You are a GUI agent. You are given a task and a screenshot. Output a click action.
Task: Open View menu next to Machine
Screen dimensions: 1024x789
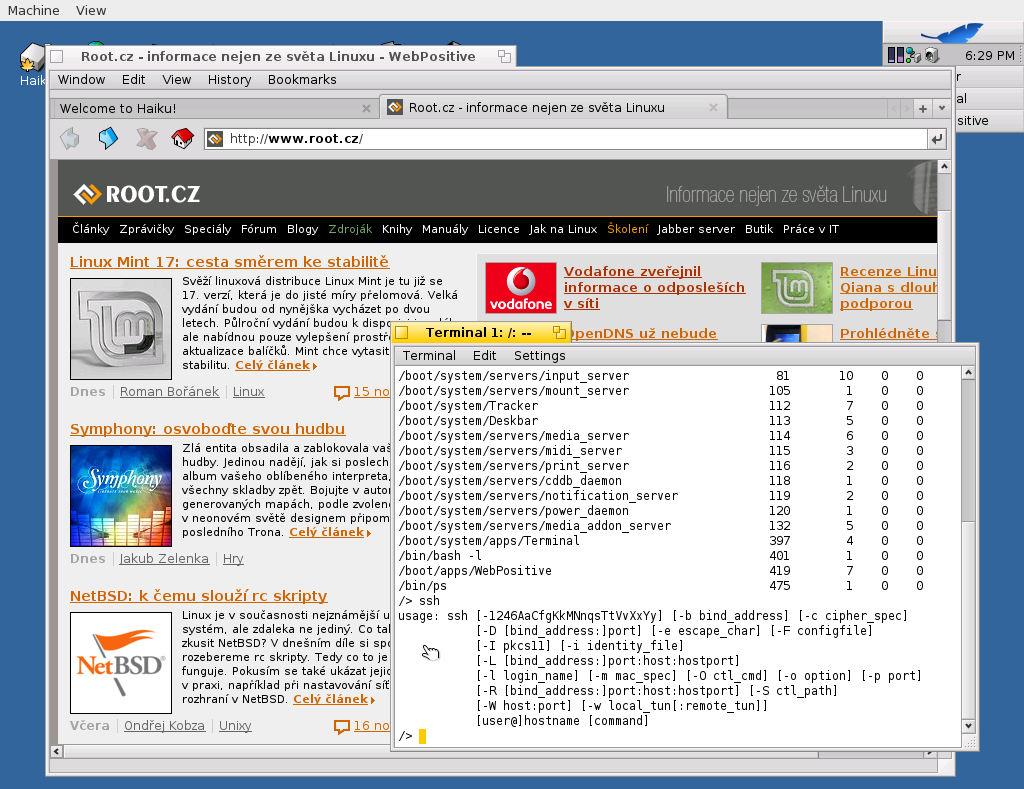[91, 10]
